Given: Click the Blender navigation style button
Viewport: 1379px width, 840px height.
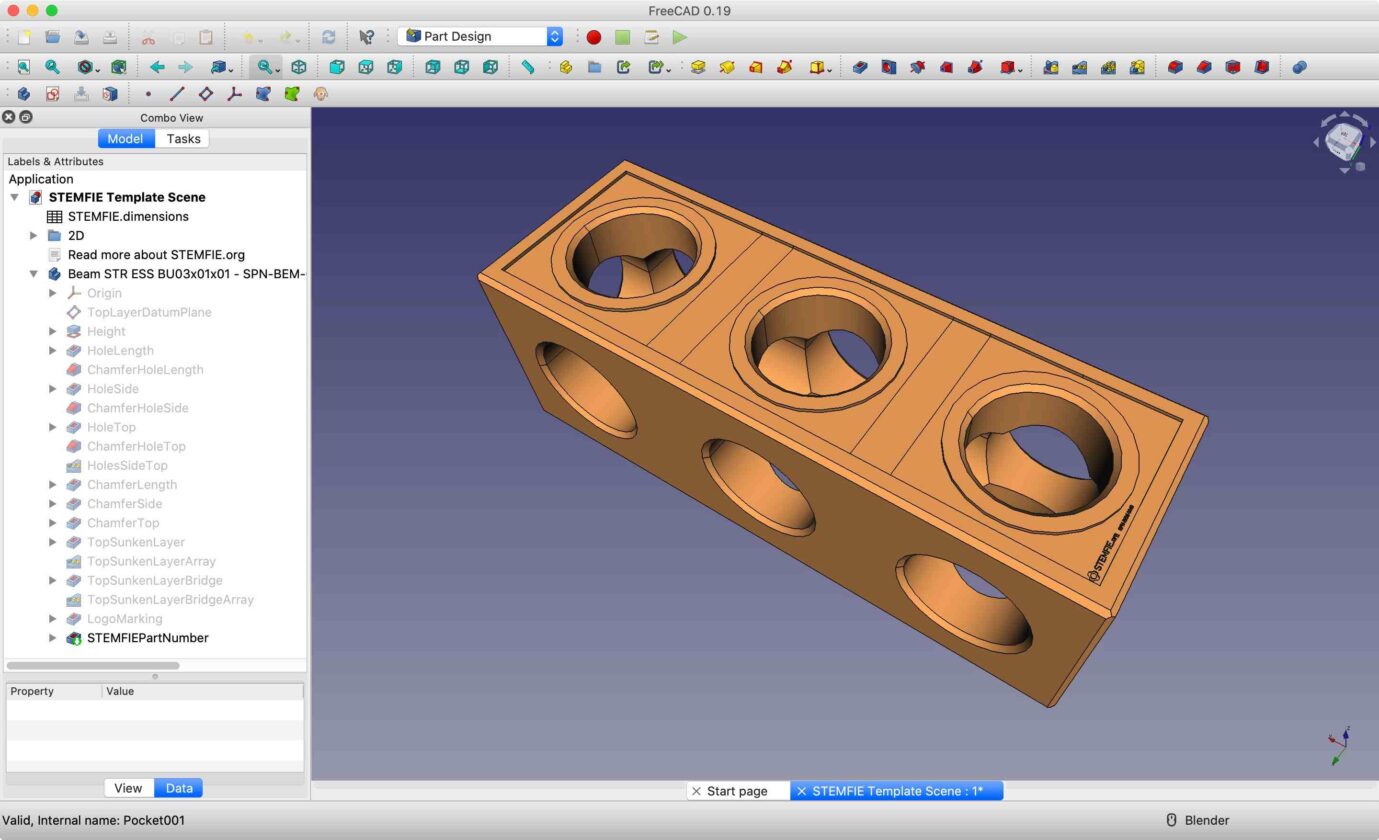Looking at the screenshot, I should (x=1197, y=820).
